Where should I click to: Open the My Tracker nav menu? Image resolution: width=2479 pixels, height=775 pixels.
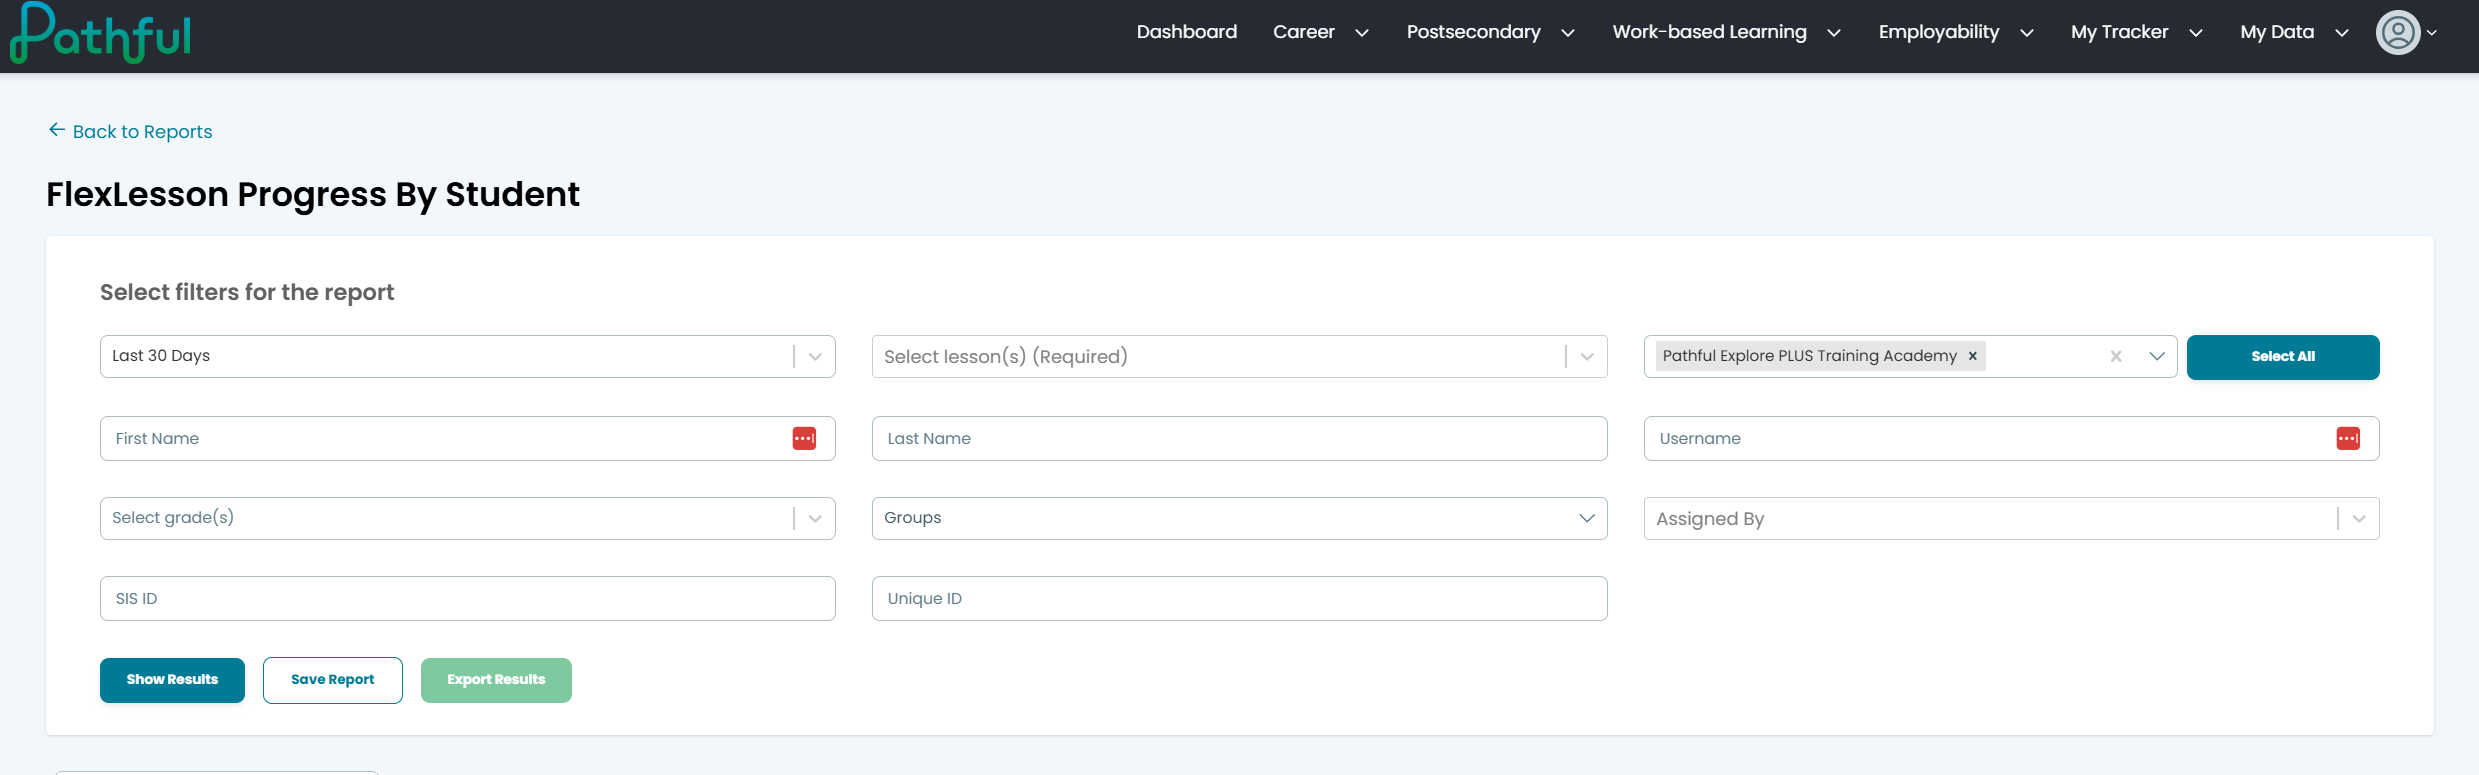(2120, 32)
